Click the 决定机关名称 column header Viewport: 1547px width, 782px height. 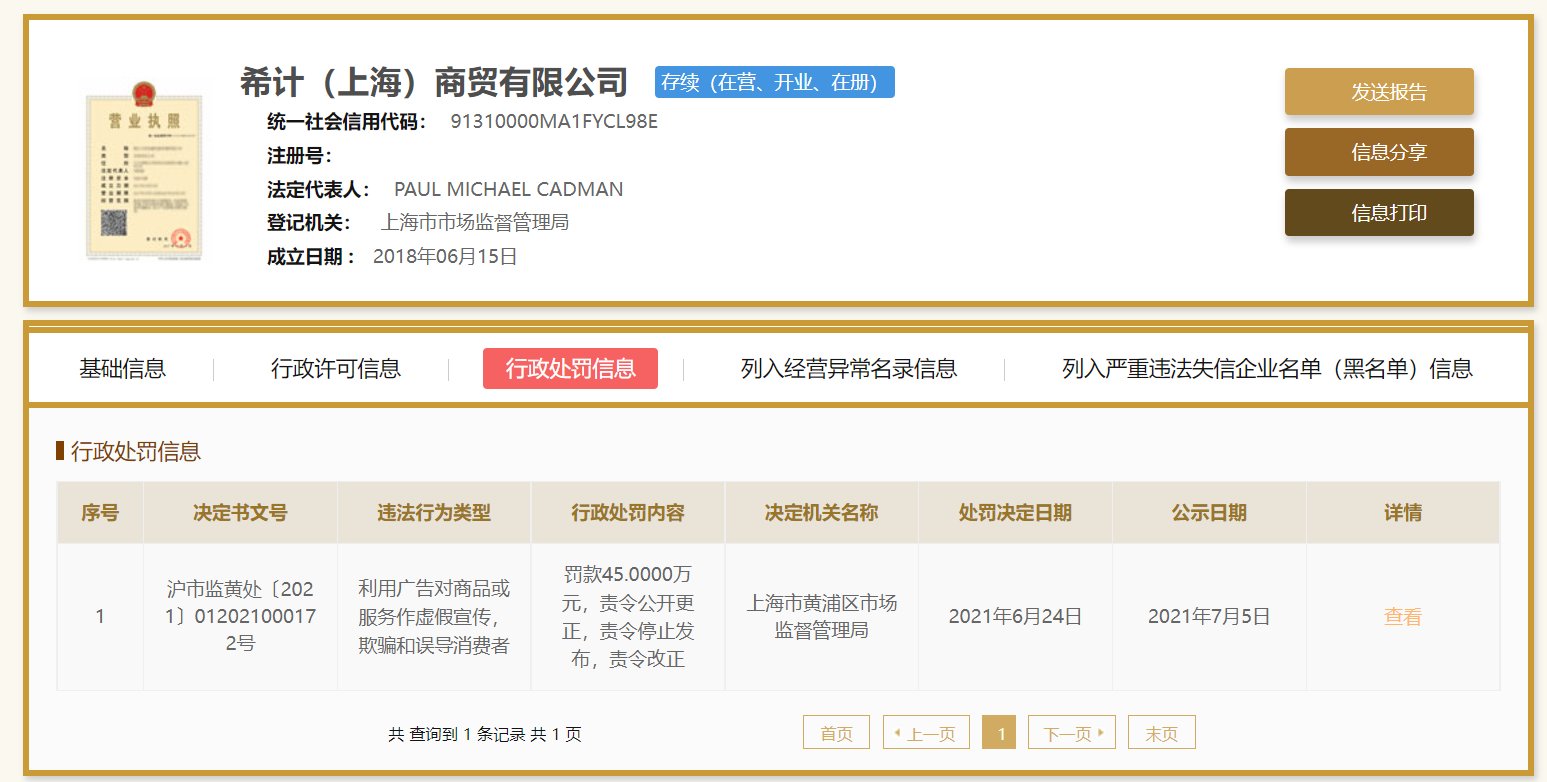pos(822,513)
